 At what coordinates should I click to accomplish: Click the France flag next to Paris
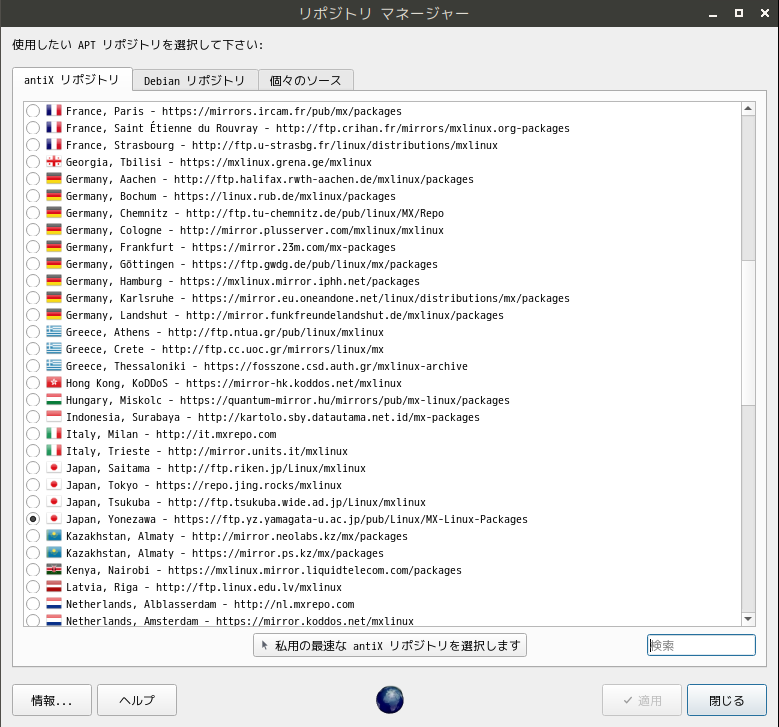click(54, 110)
